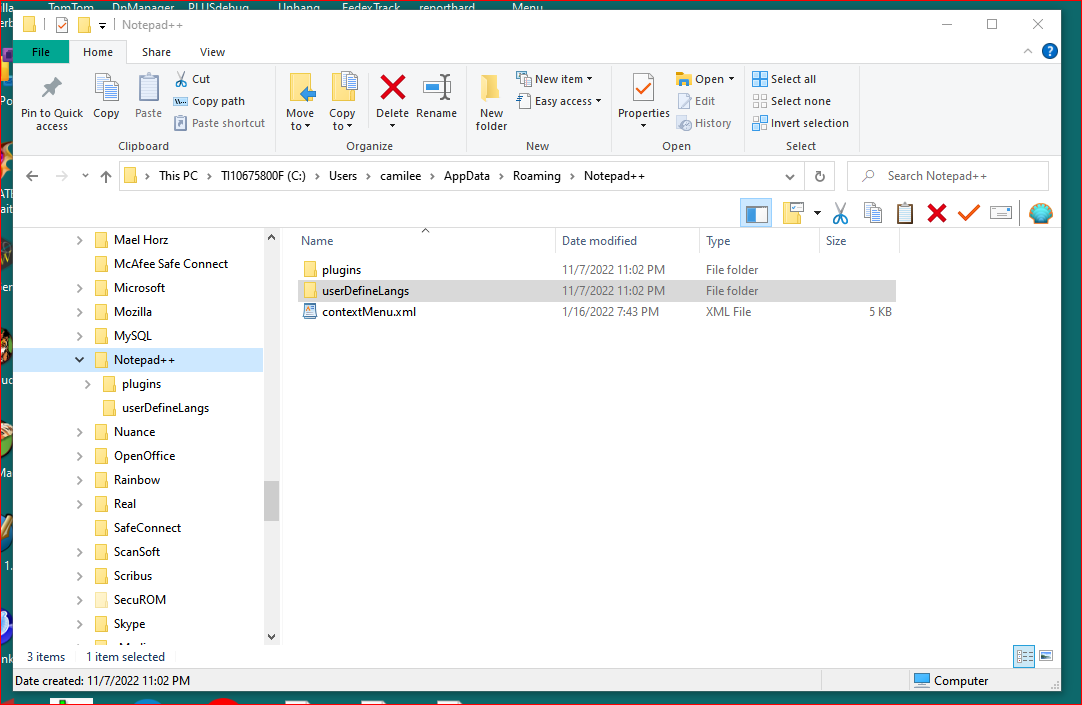Click the blue shell icon in toolbar
This screenshot has width=1082, height=705.
pos(1041,214)
